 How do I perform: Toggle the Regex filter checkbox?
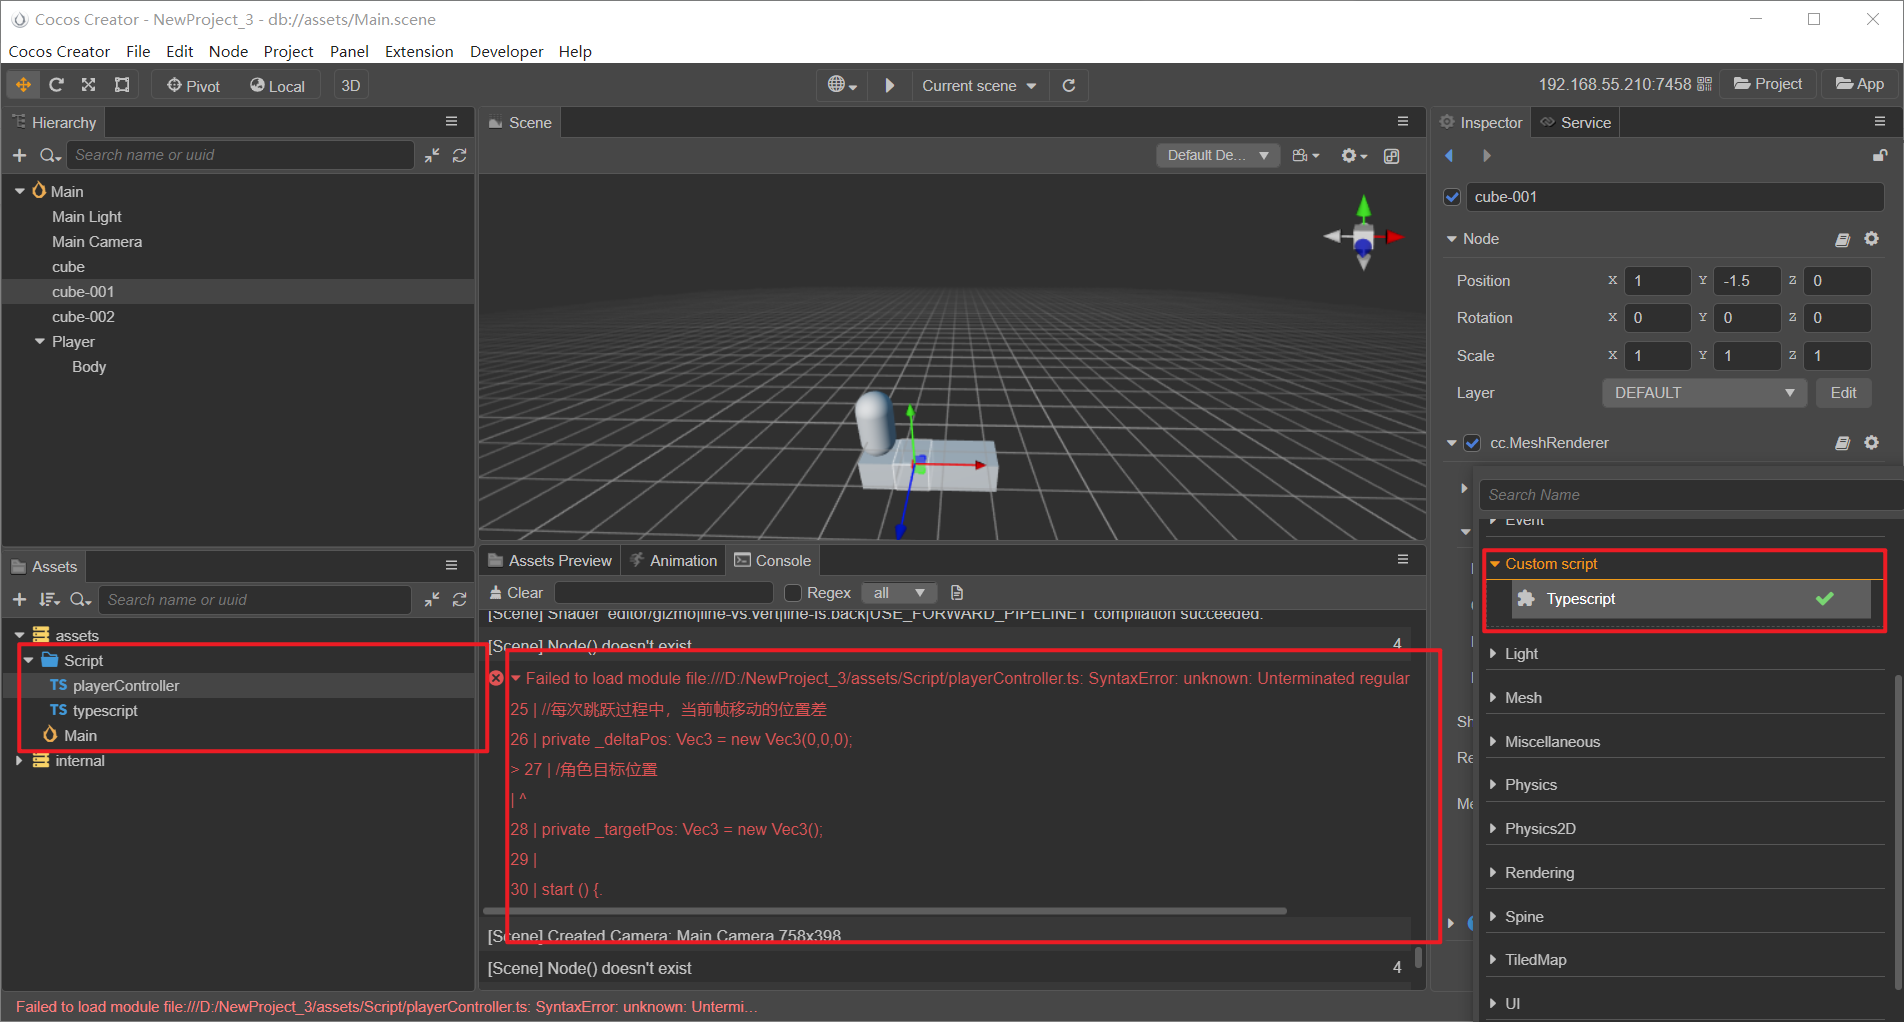(x=793, y=593)
